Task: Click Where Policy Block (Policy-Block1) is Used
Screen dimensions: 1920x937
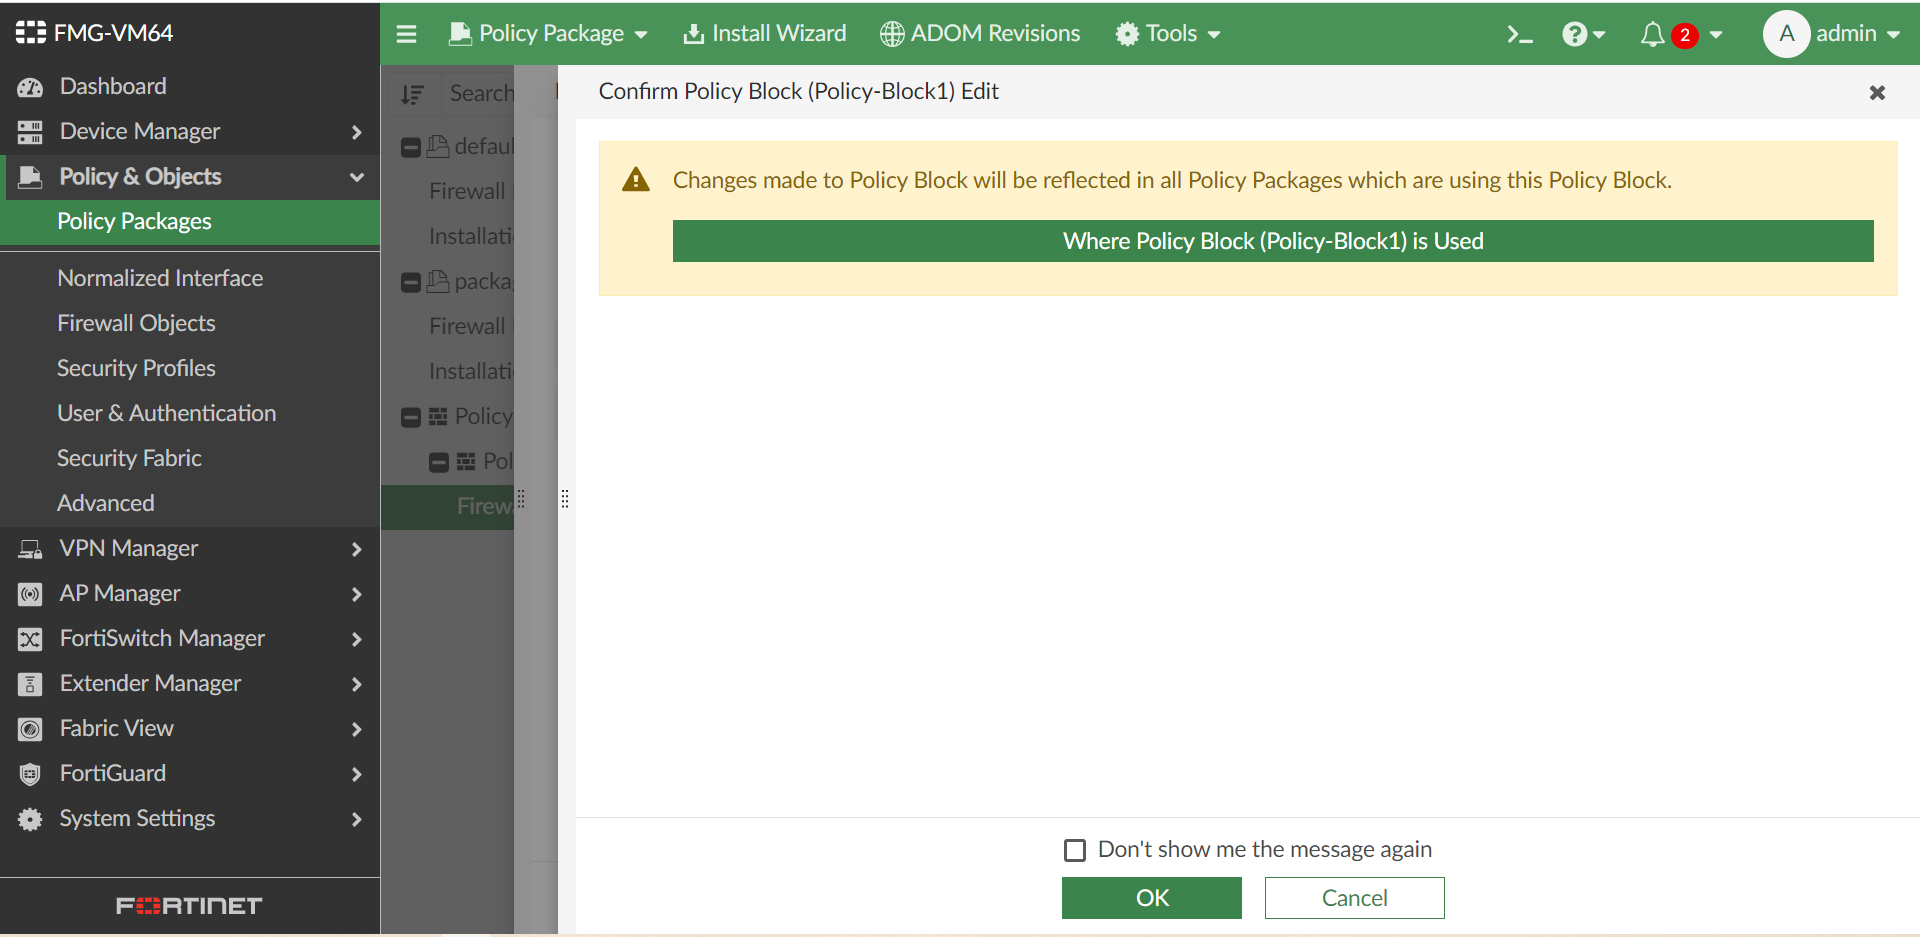Action: coord(1272,240)
